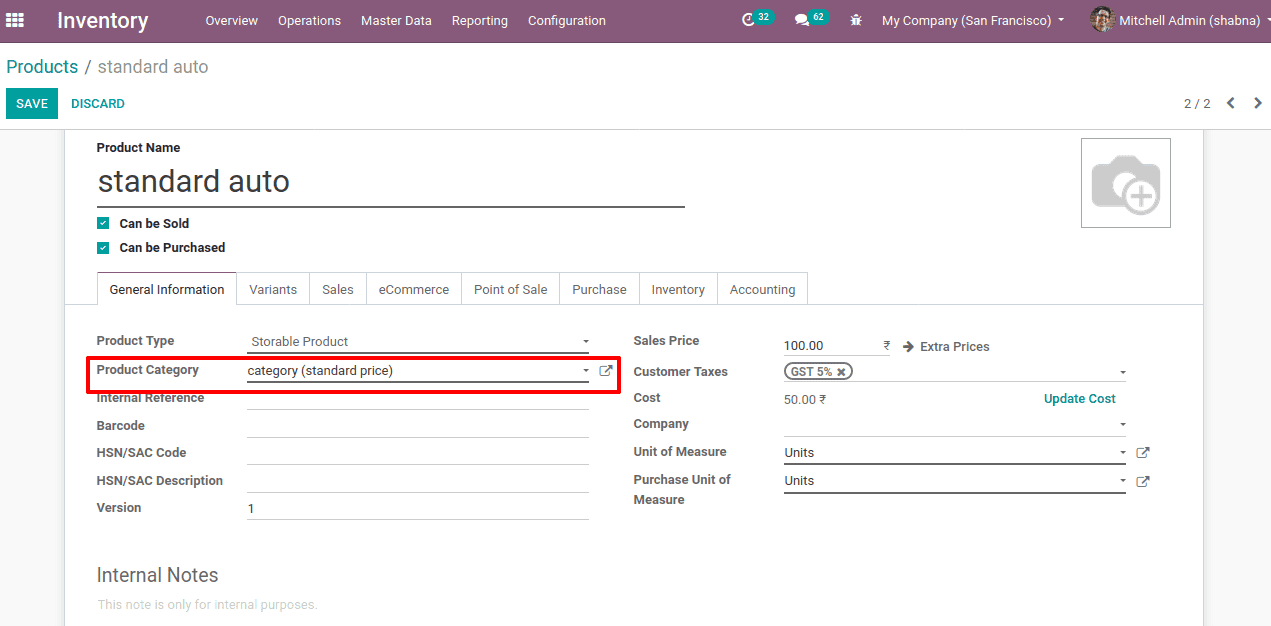Click the Internal Reference input field

click(418, 399)
